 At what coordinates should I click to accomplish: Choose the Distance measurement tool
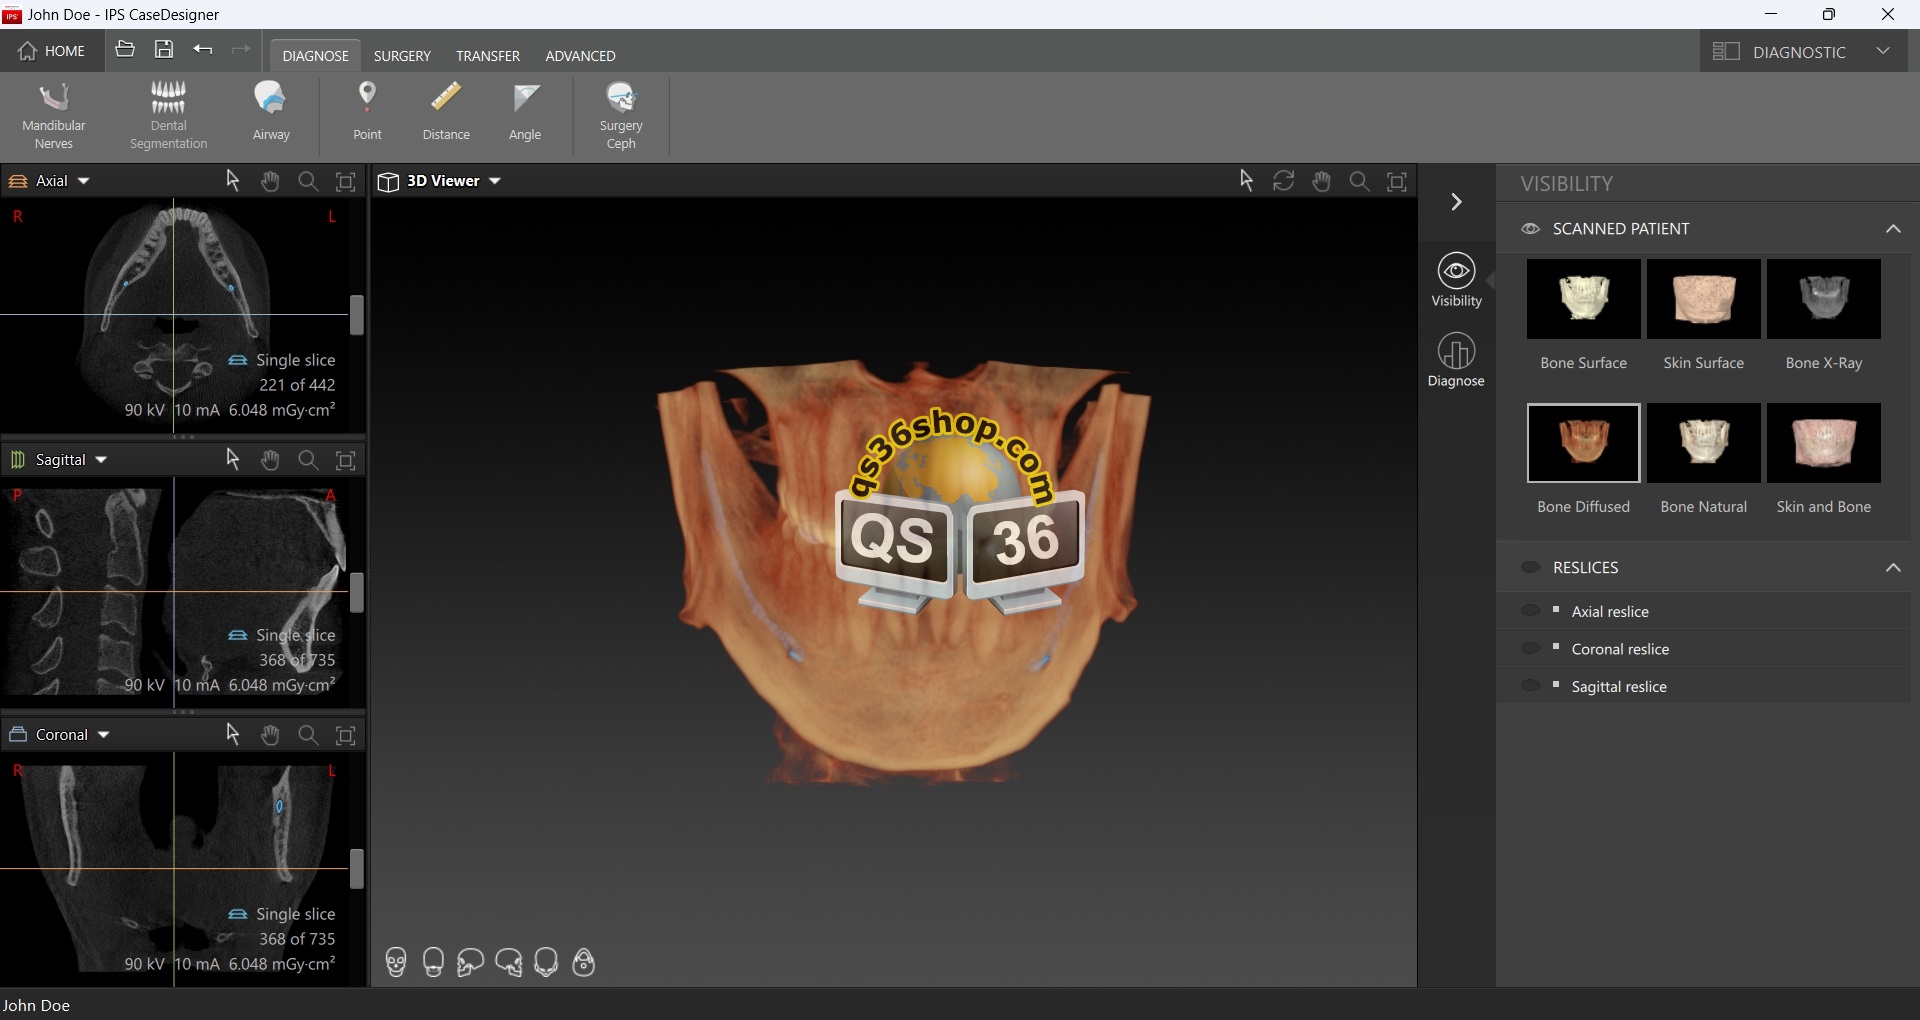[446, 112]
